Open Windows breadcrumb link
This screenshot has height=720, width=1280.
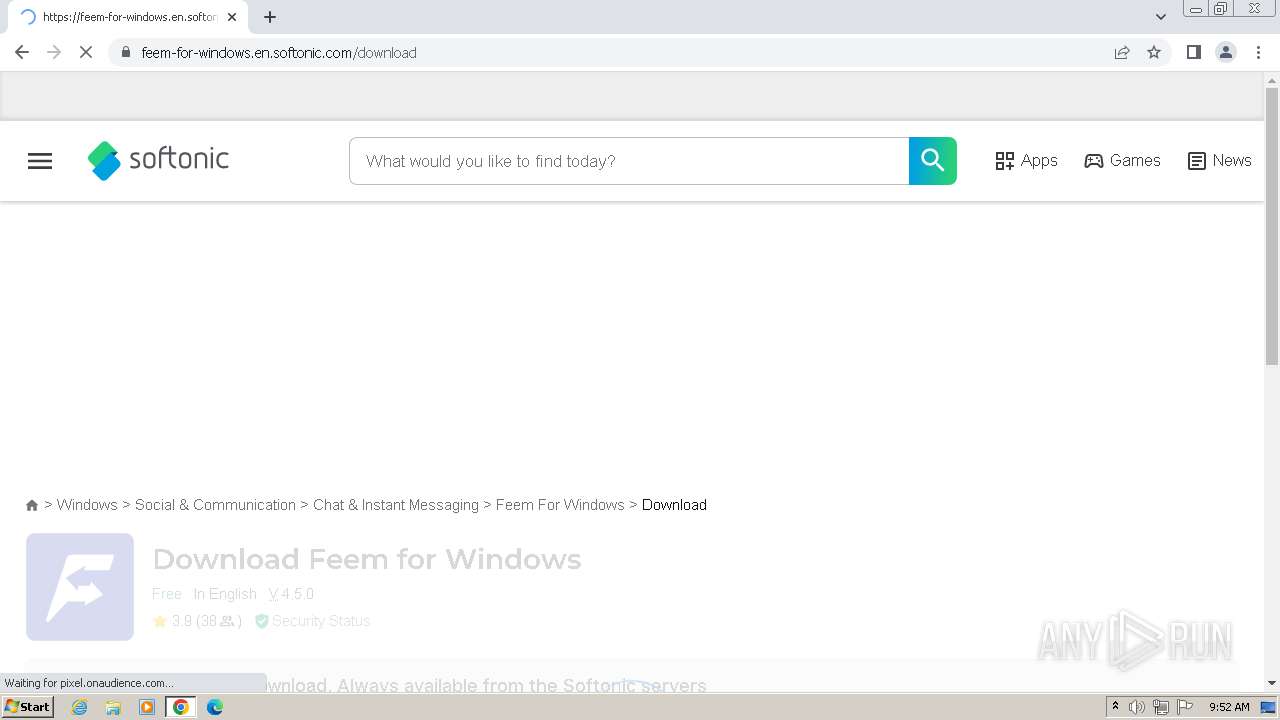[x=87, y=505]
